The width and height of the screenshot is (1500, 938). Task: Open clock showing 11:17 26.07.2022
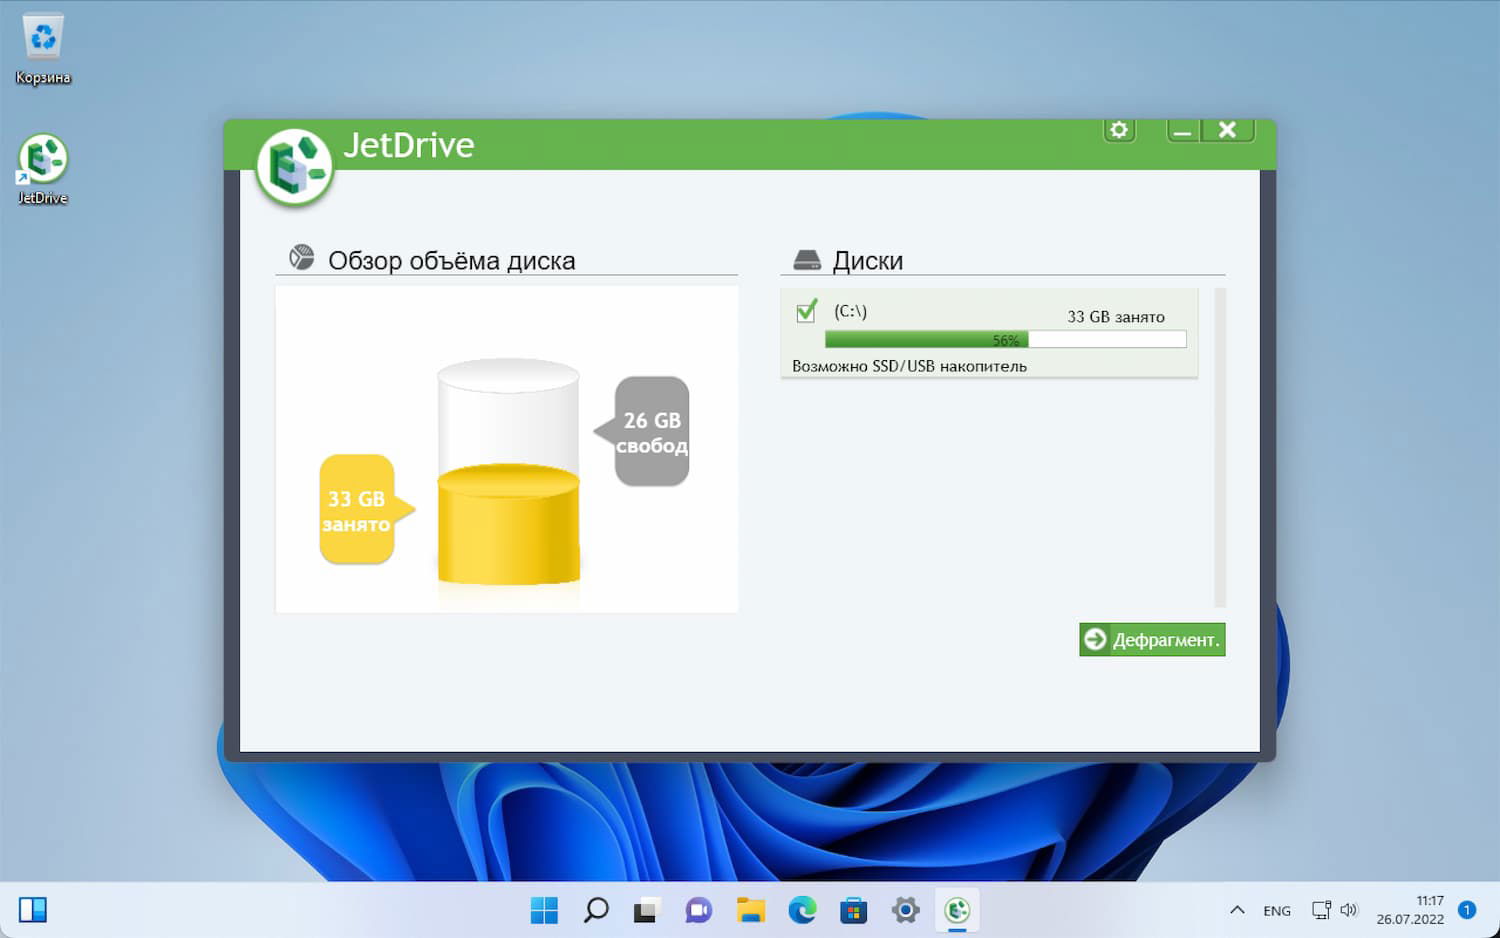(1410, 910)
